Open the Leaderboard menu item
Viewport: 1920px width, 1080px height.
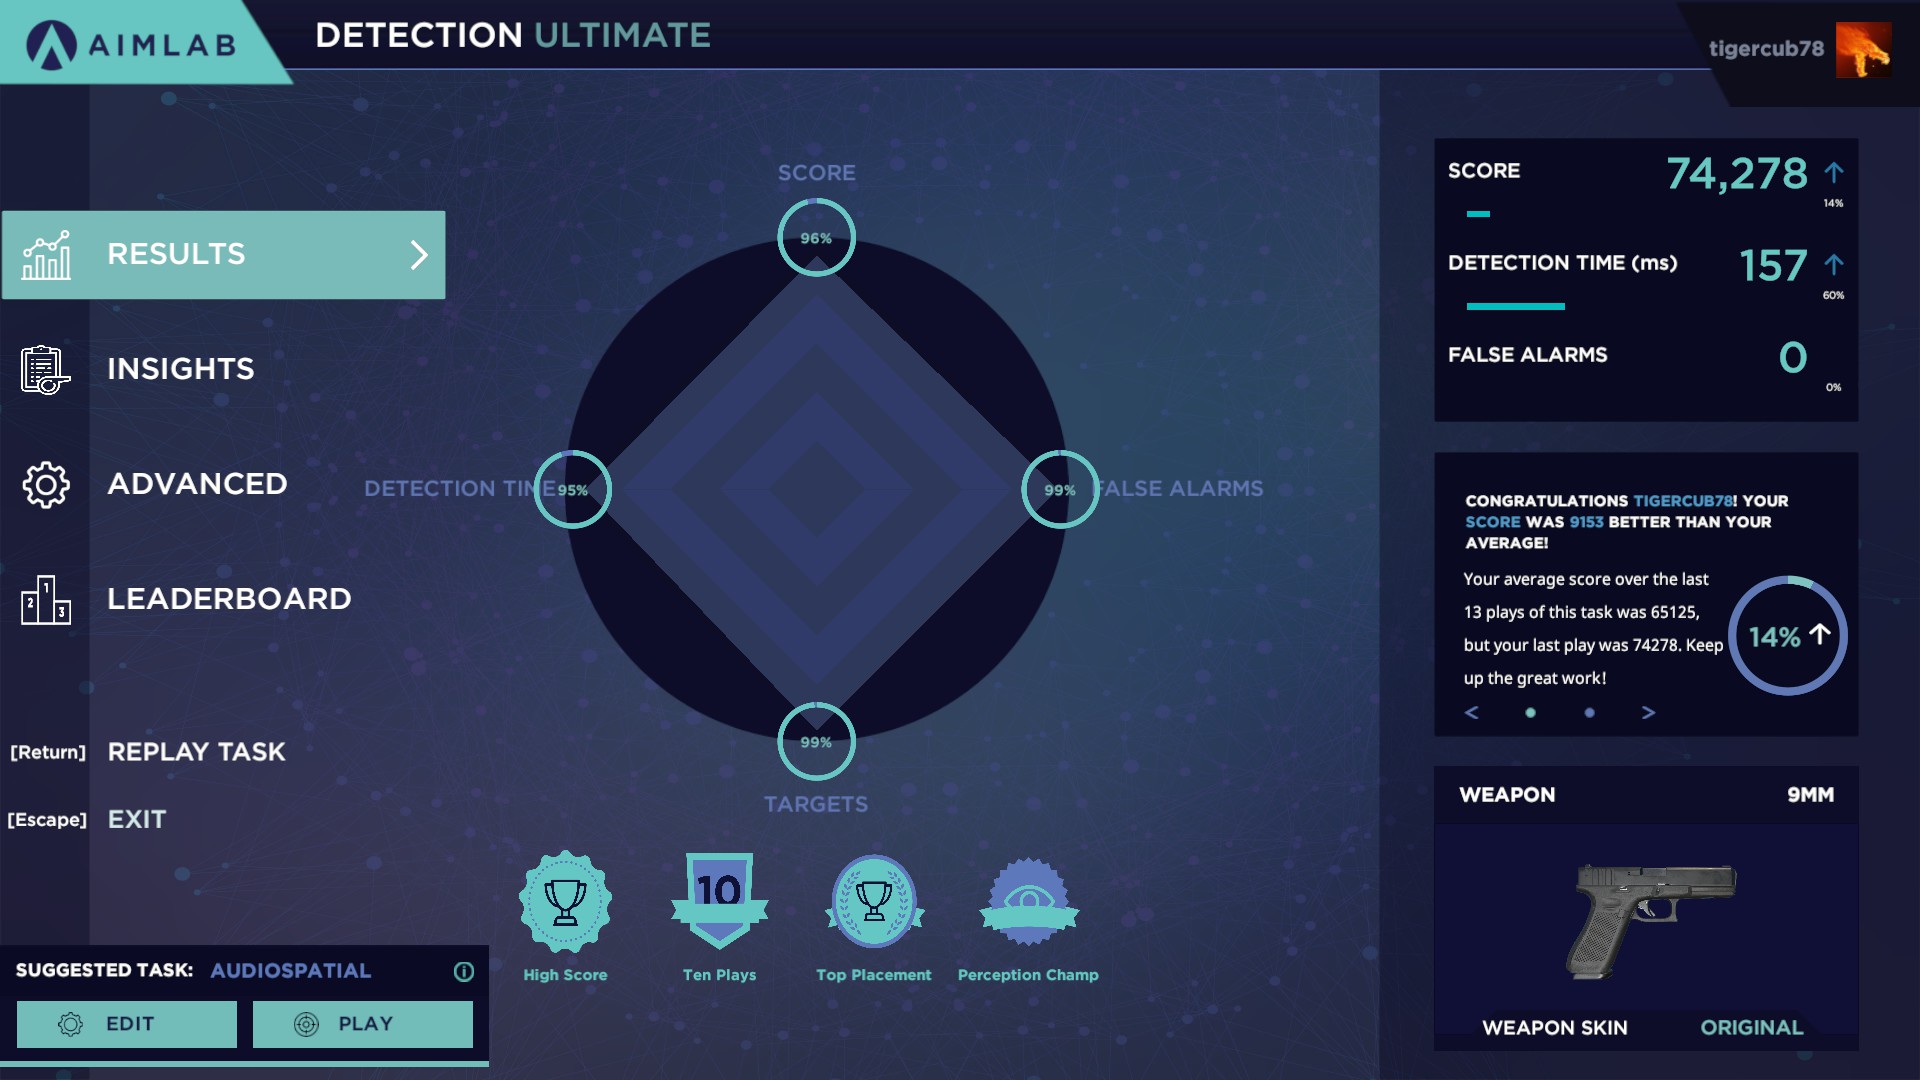[x=229, y=599]
